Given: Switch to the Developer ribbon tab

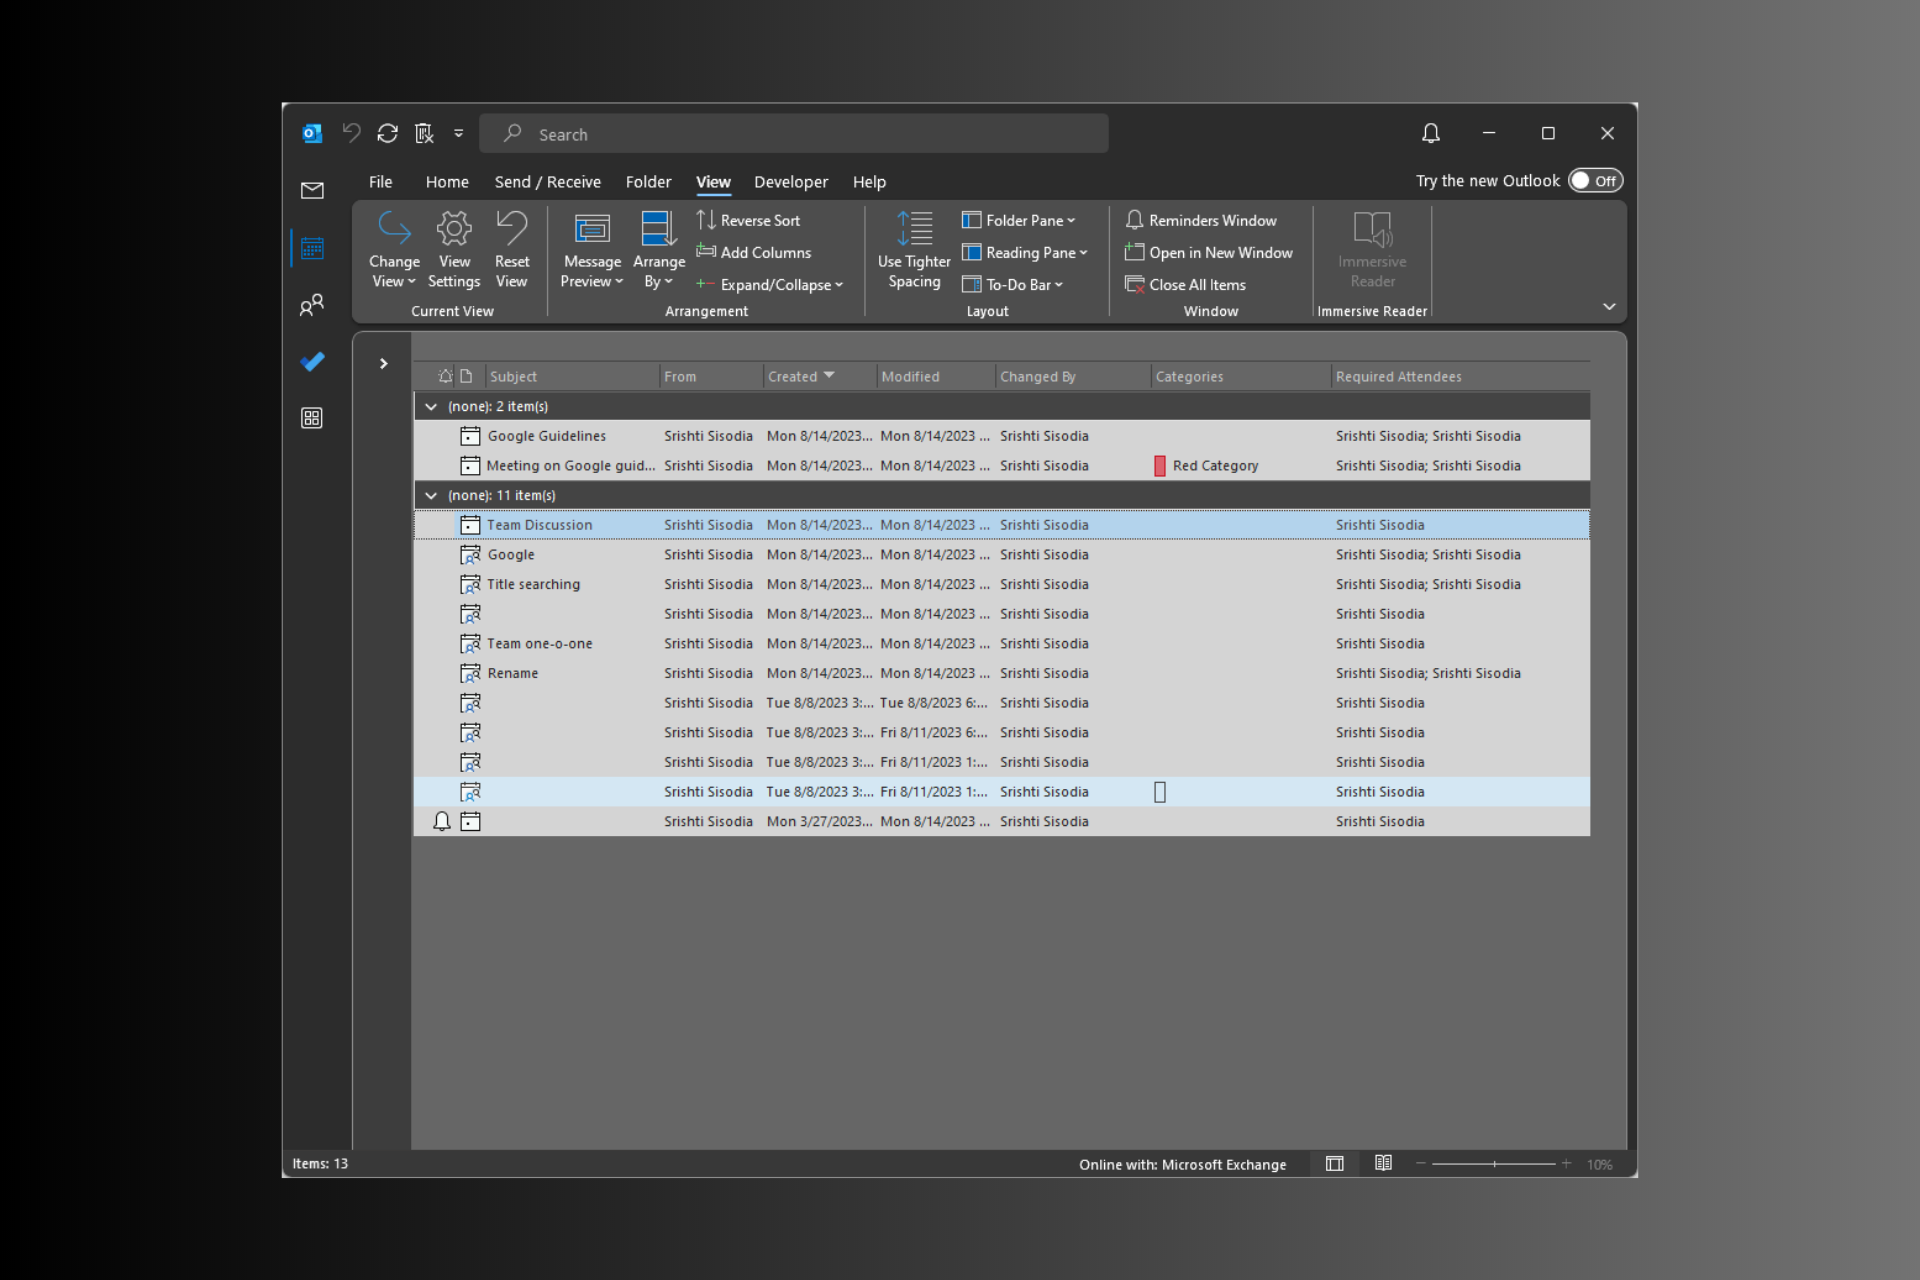Looking at the screenshot, I should click(791, 182).
